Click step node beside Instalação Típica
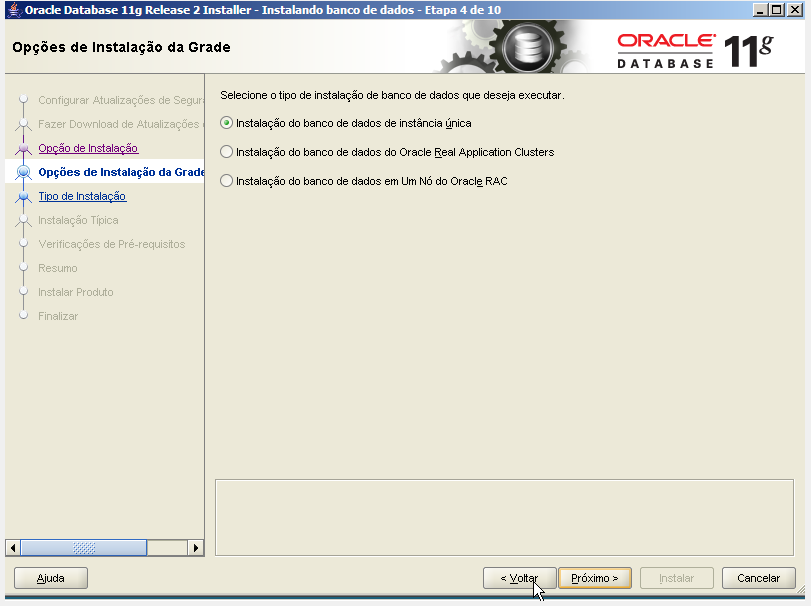This screenshot has width=811, height=606. (23, 221)
